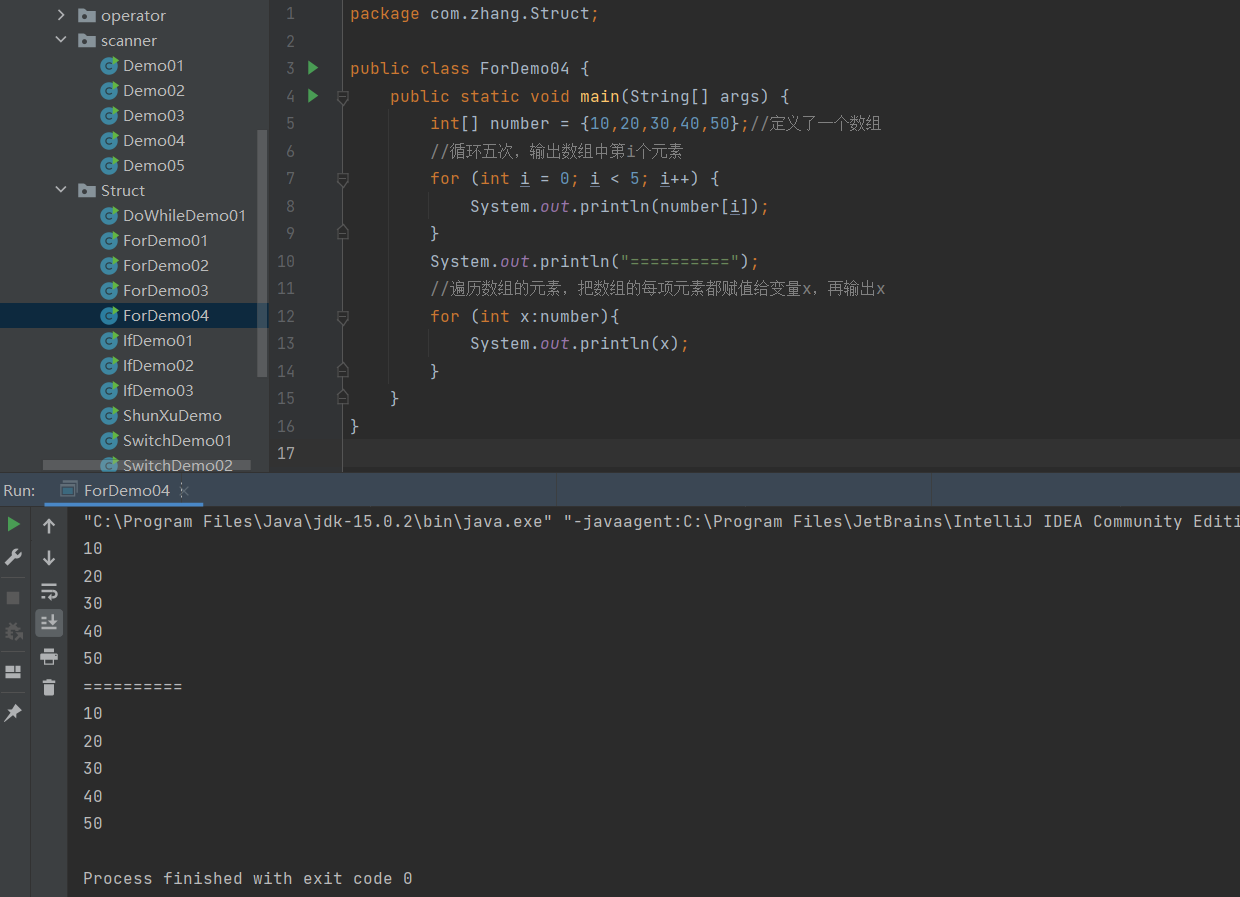The width and height of the screenshot is (1240, 897).
Task: Toggle Pin Tab in the Run panel
Action: [x=13, y=712]
